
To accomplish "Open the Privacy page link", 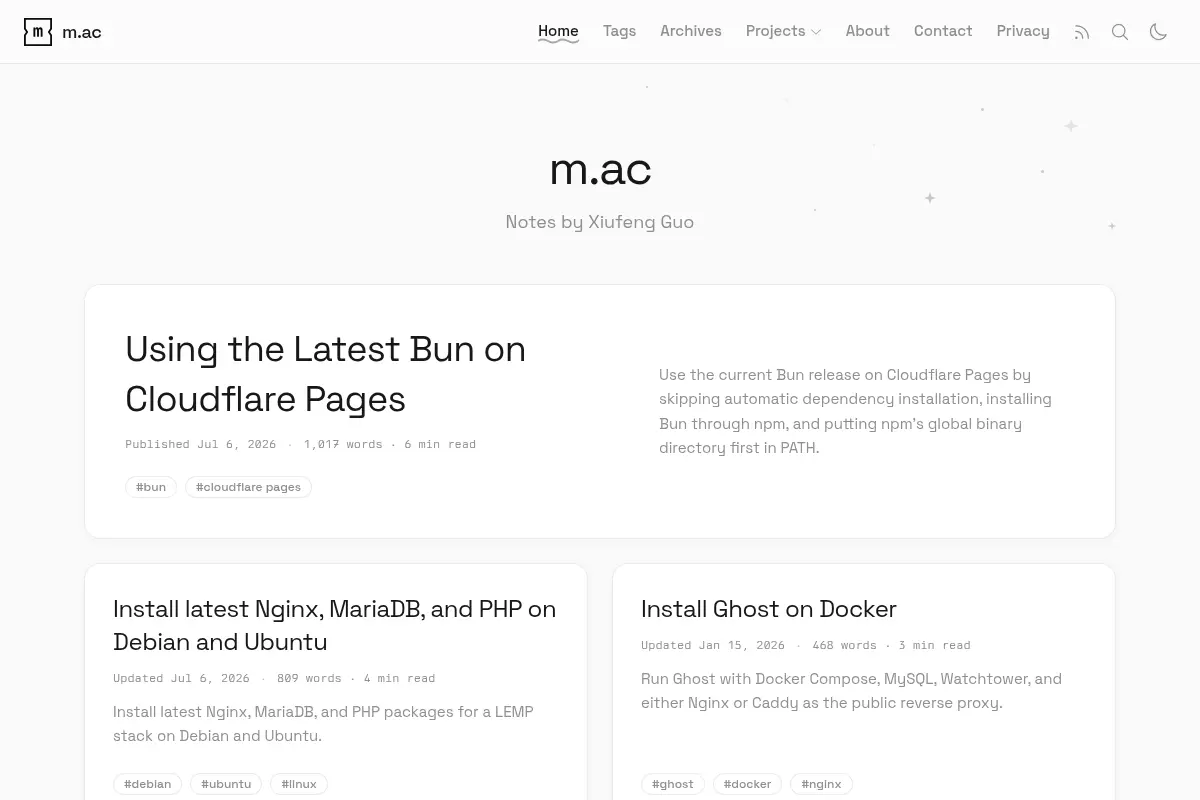I will (1023, 31).
